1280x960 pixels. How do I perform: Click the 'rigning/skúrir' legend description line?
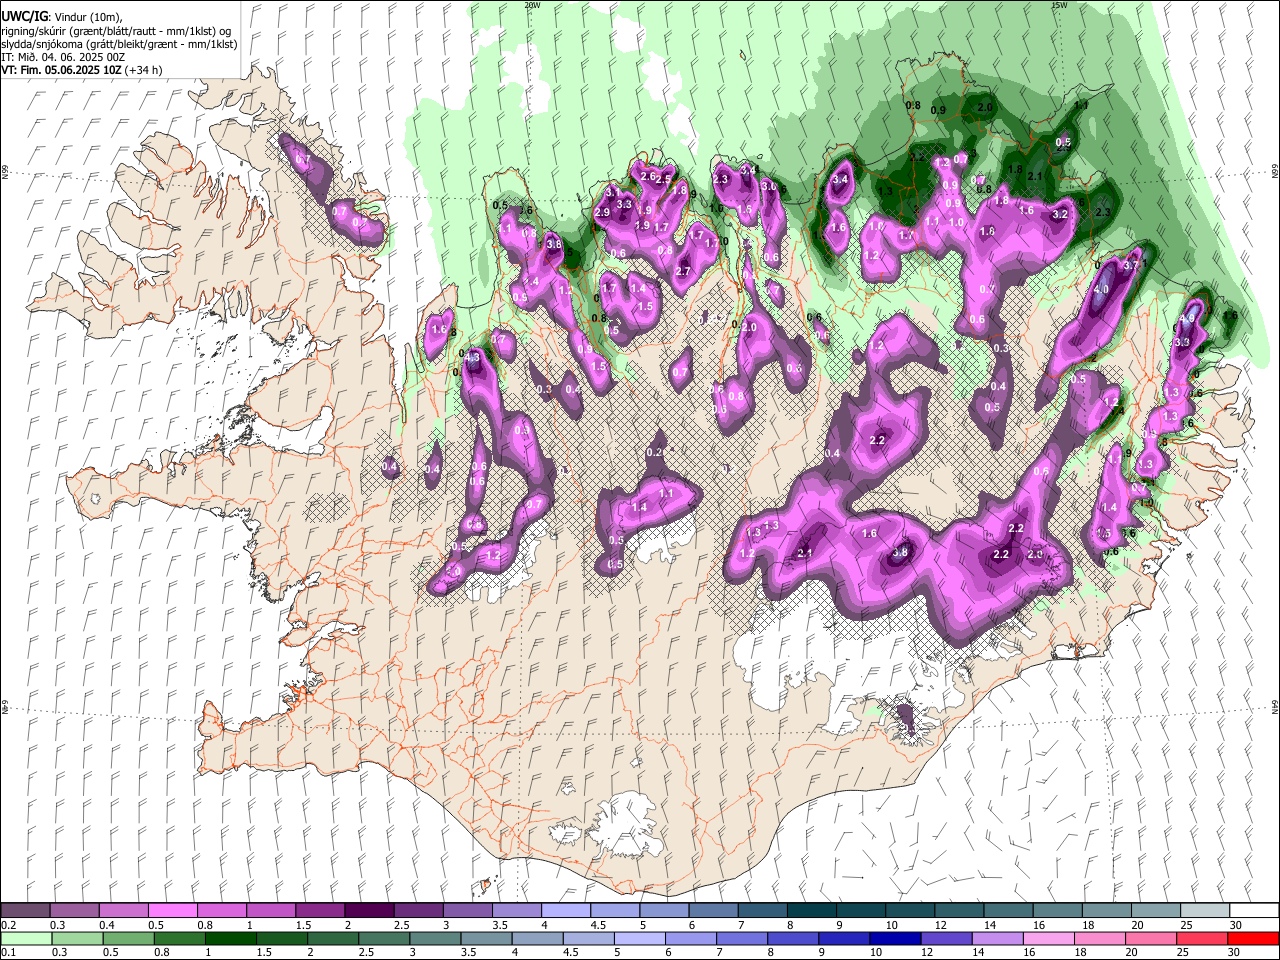tap(116, 31)
